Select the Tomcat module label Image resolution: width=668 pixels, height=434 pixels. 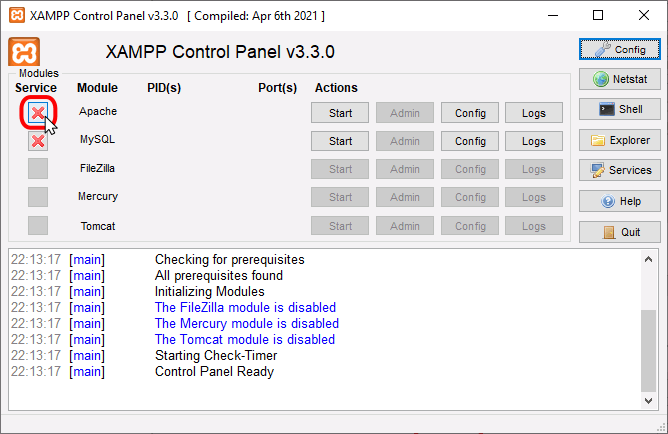[98, 226]
